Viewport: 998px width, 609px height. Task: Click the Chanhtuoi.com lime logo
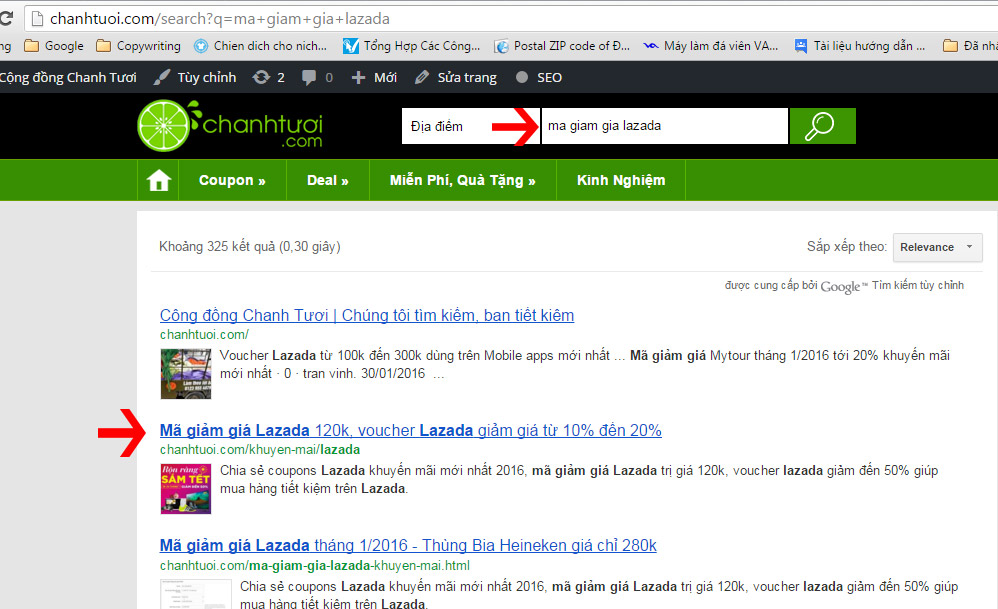(231, 127)
